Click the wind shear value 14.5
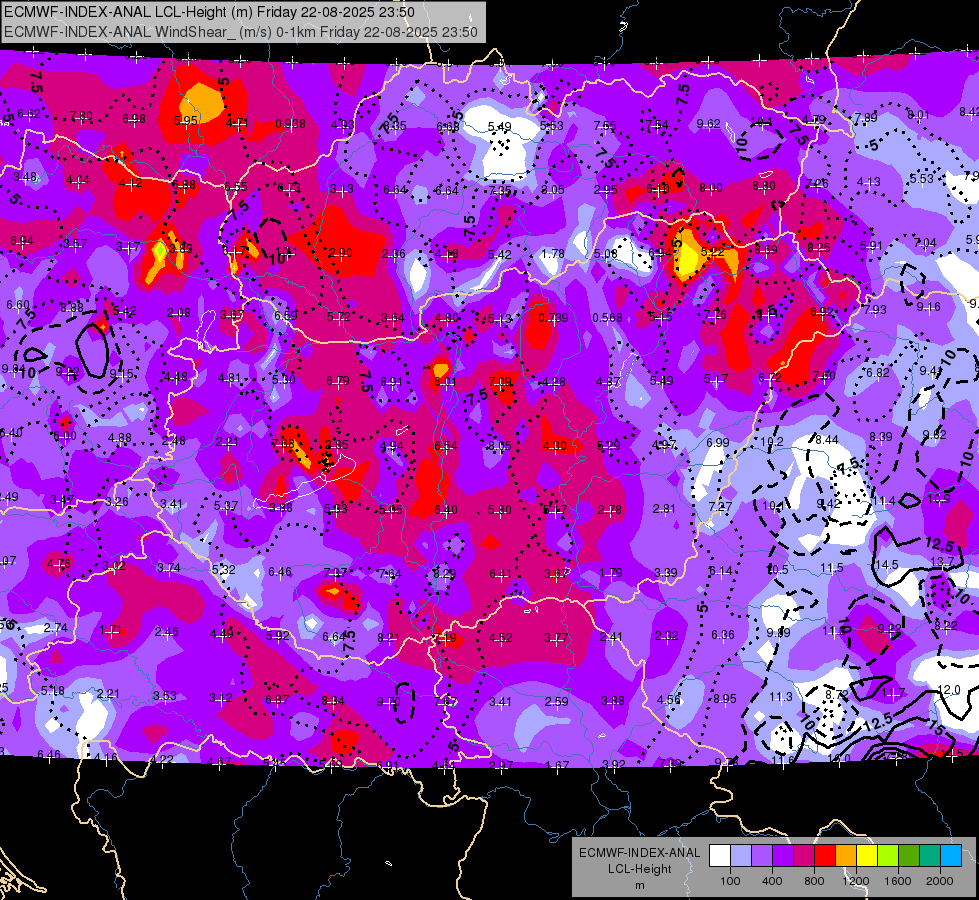 tap(887, 565)
